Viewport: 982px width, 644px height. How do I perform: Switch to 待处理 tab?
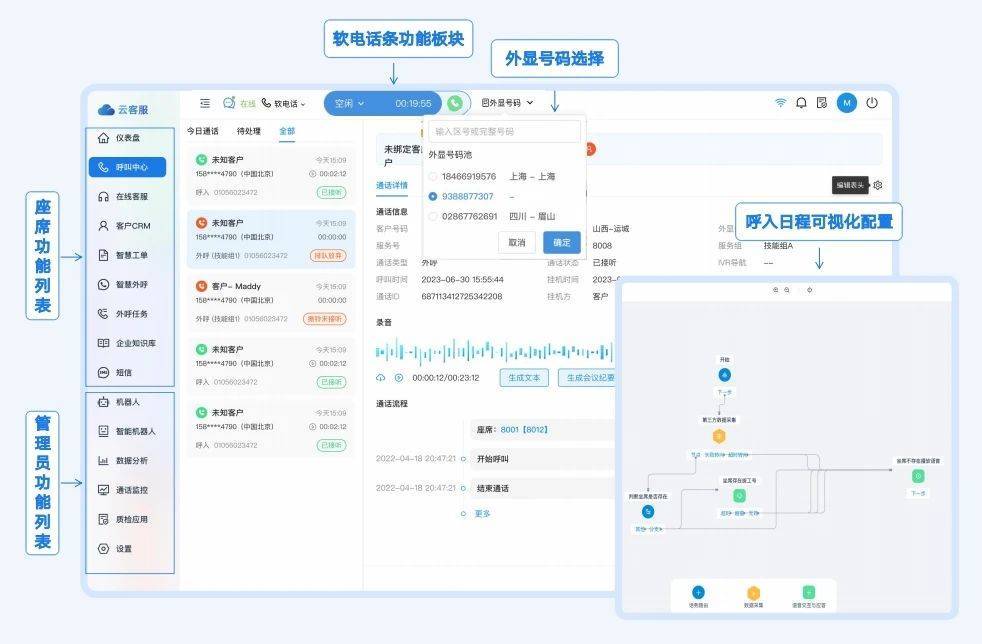pyautogui.click(x=249, y=131)
